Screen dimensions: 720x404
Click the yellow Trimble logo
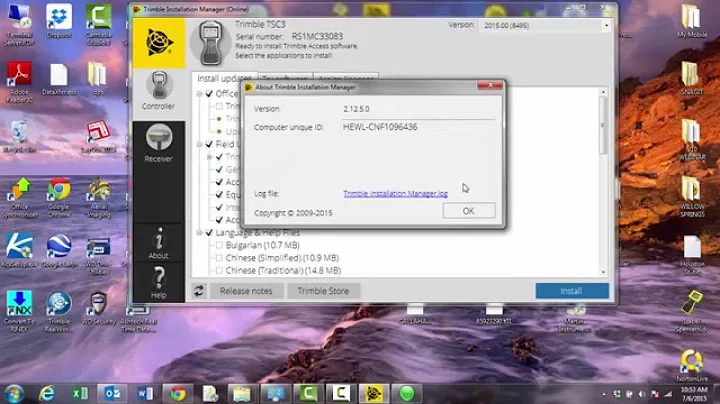(x=159, y=43)
